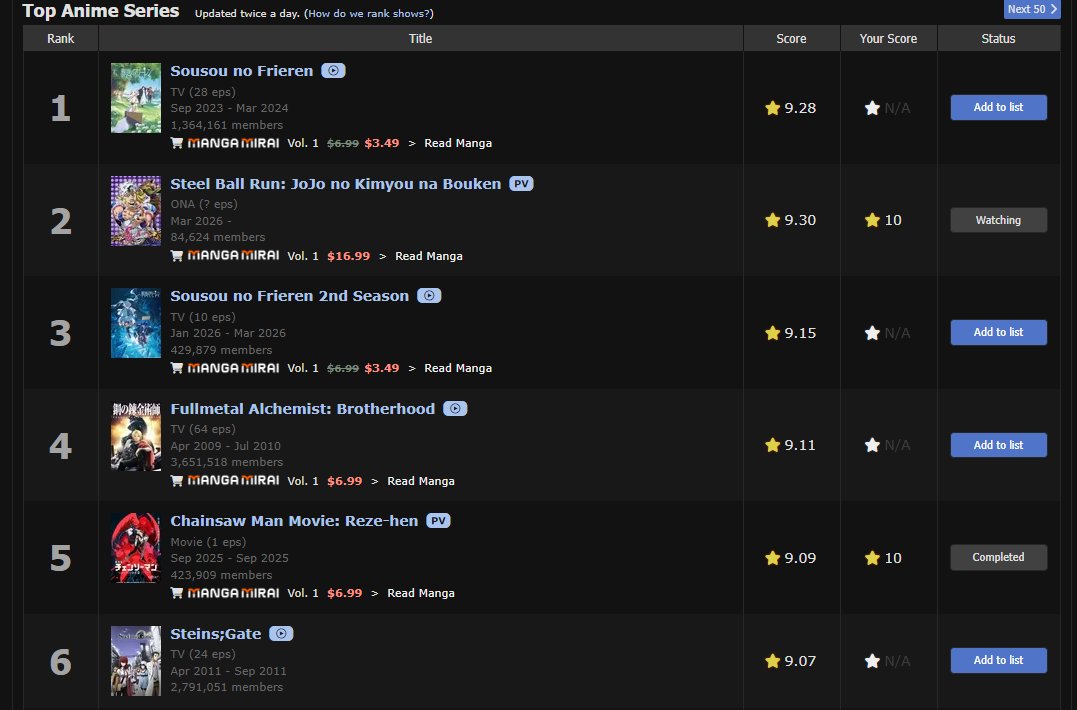Add Fullmetal Alchemist: Brotherhood to list
This screenshot has width=1077, height=710.
click(998, 445)
